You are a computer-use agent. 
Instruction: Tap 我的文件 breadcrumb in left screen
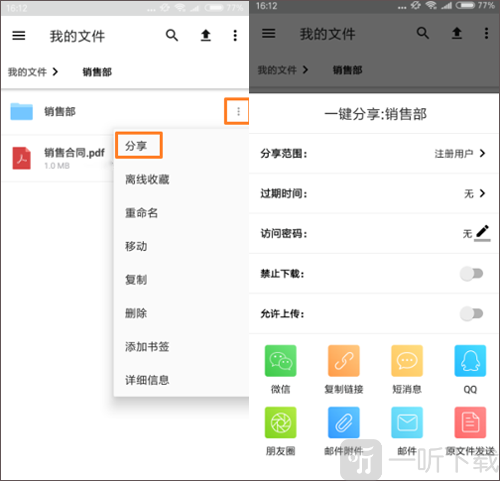point(27,72)
